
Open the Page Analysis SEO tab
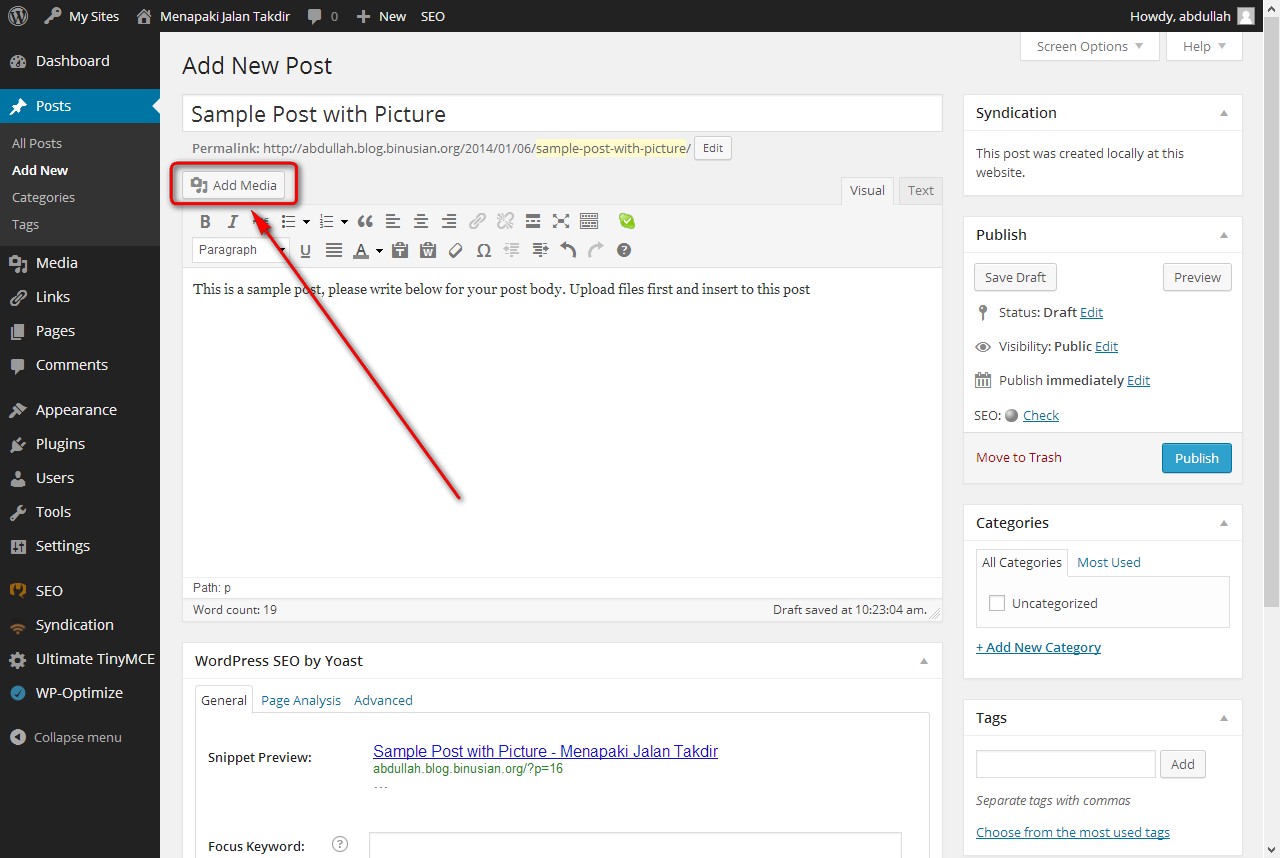pyautogui.click(x=301, y=700)
